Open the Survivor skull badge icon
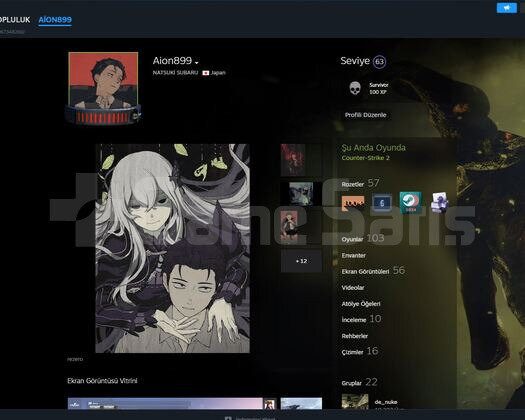Screen dimensions: 525x420 tap(355, 88)
